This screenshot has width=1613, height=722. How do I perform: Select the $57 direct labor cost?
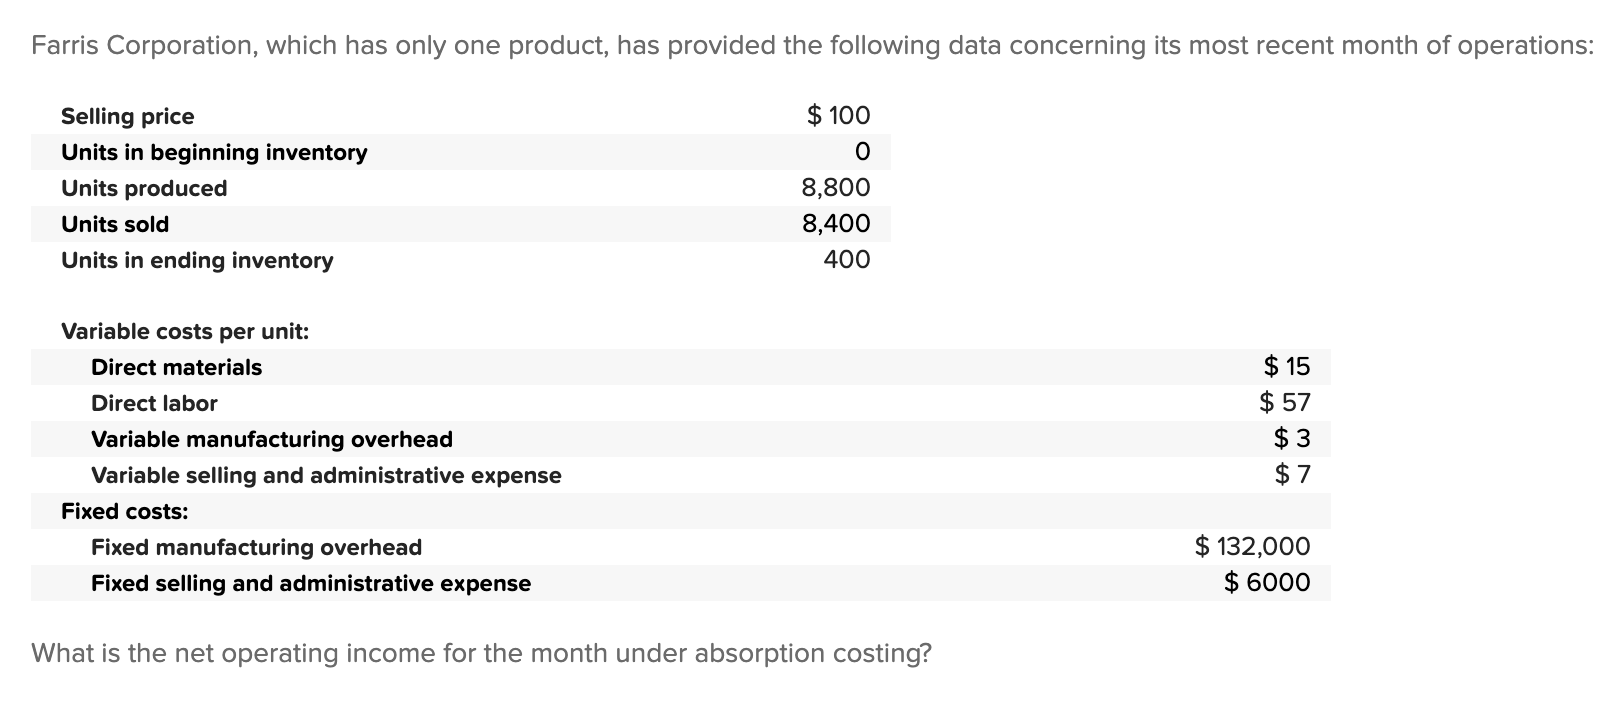pyautogui.click(x=1284, y=402)
